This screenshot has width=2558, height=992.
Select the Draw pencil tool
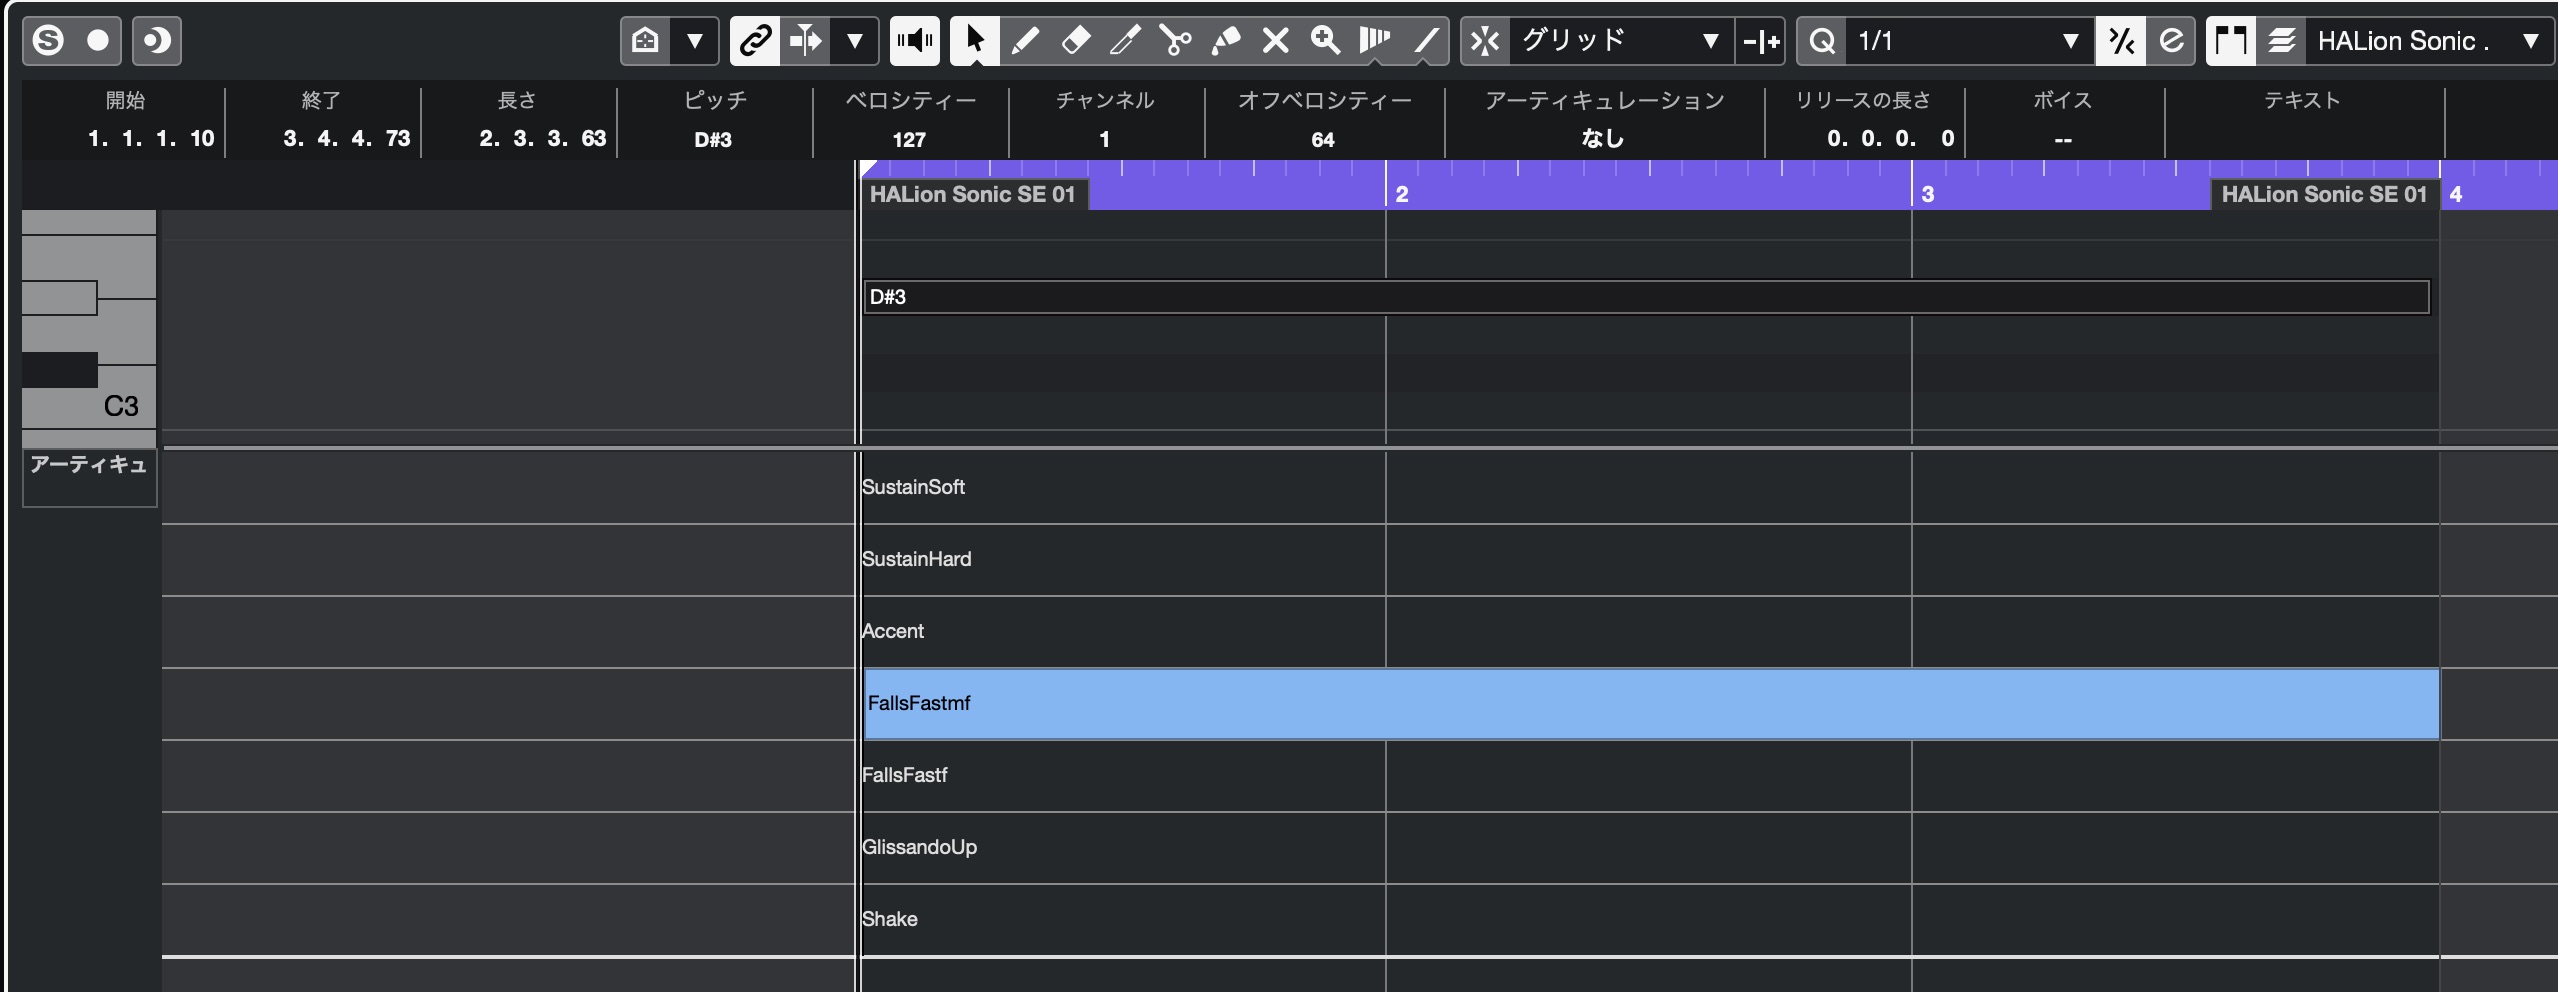click(x=1025, y=41)
